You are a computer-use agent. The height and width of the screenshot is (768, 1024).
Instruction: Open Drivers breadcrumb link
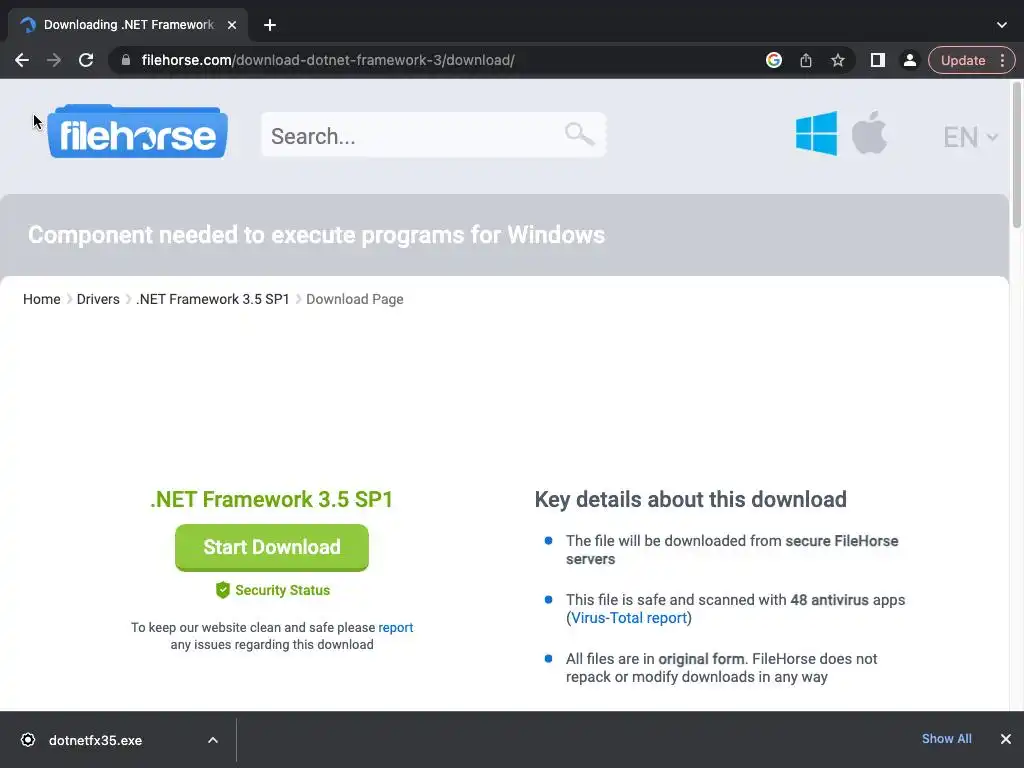[98, 299]
